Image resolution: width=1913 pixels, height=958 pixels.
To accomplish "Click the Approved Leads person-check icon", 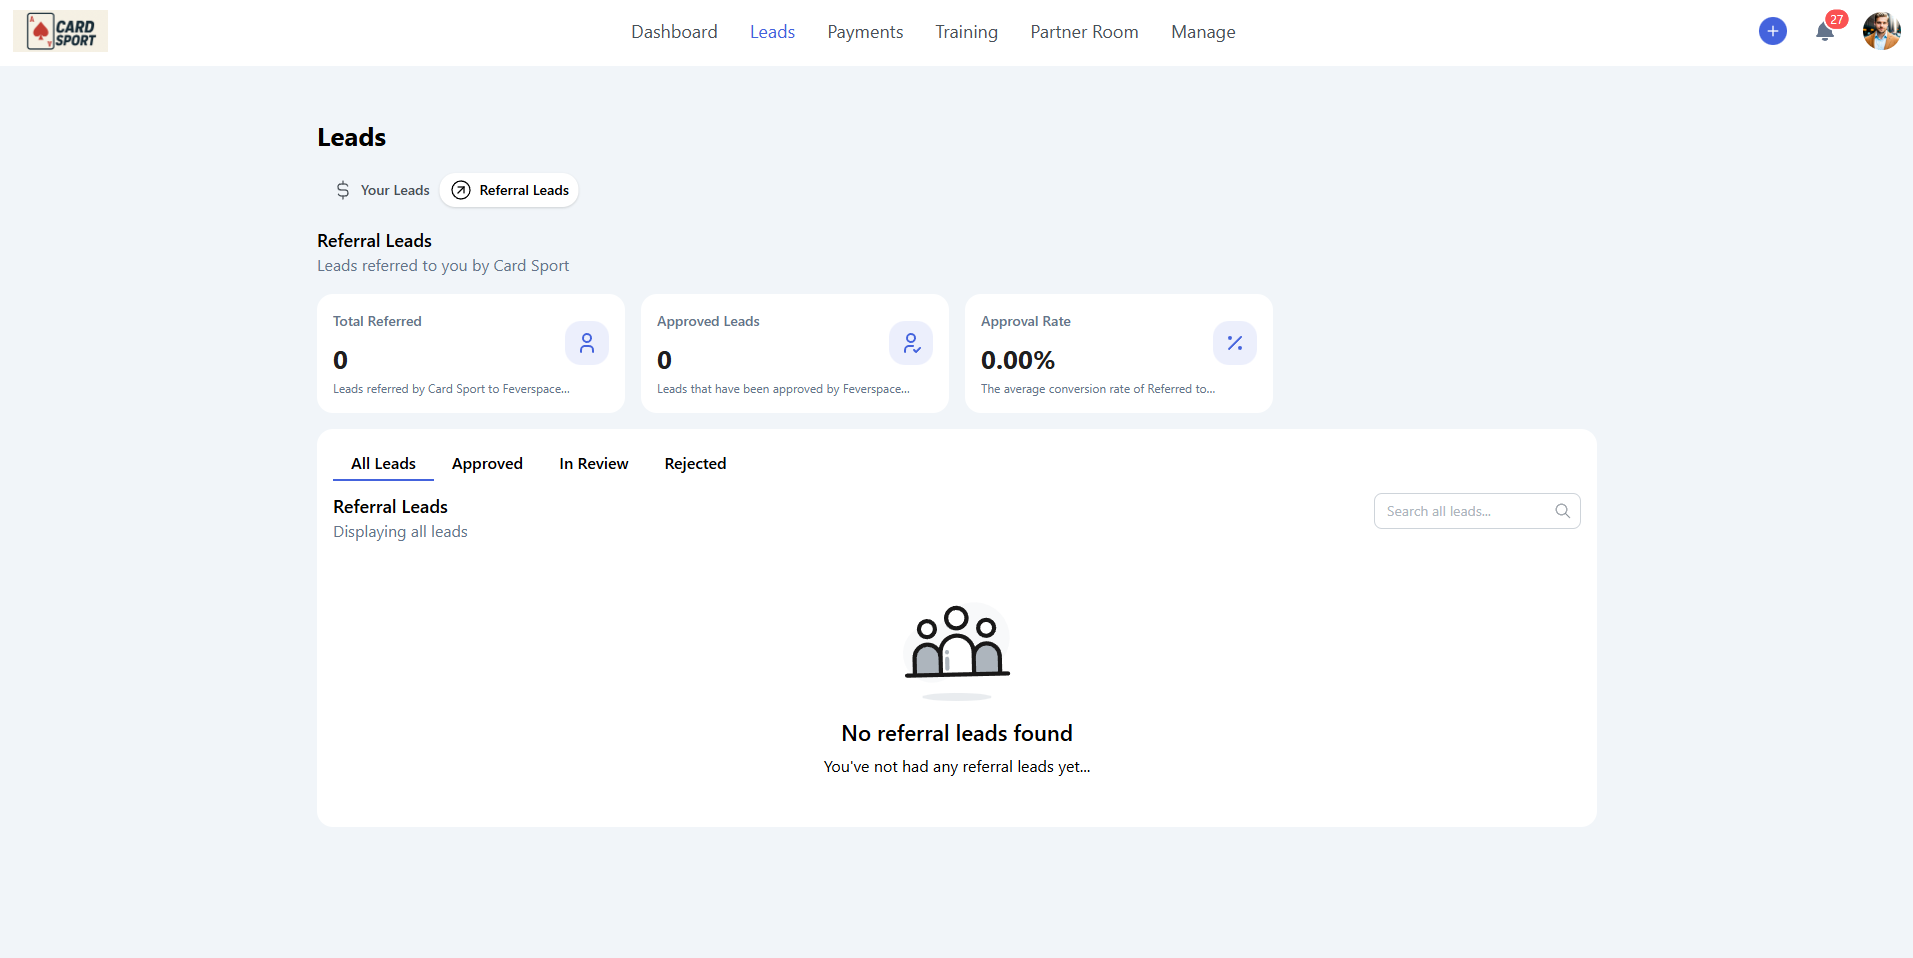I will [911, 343].
